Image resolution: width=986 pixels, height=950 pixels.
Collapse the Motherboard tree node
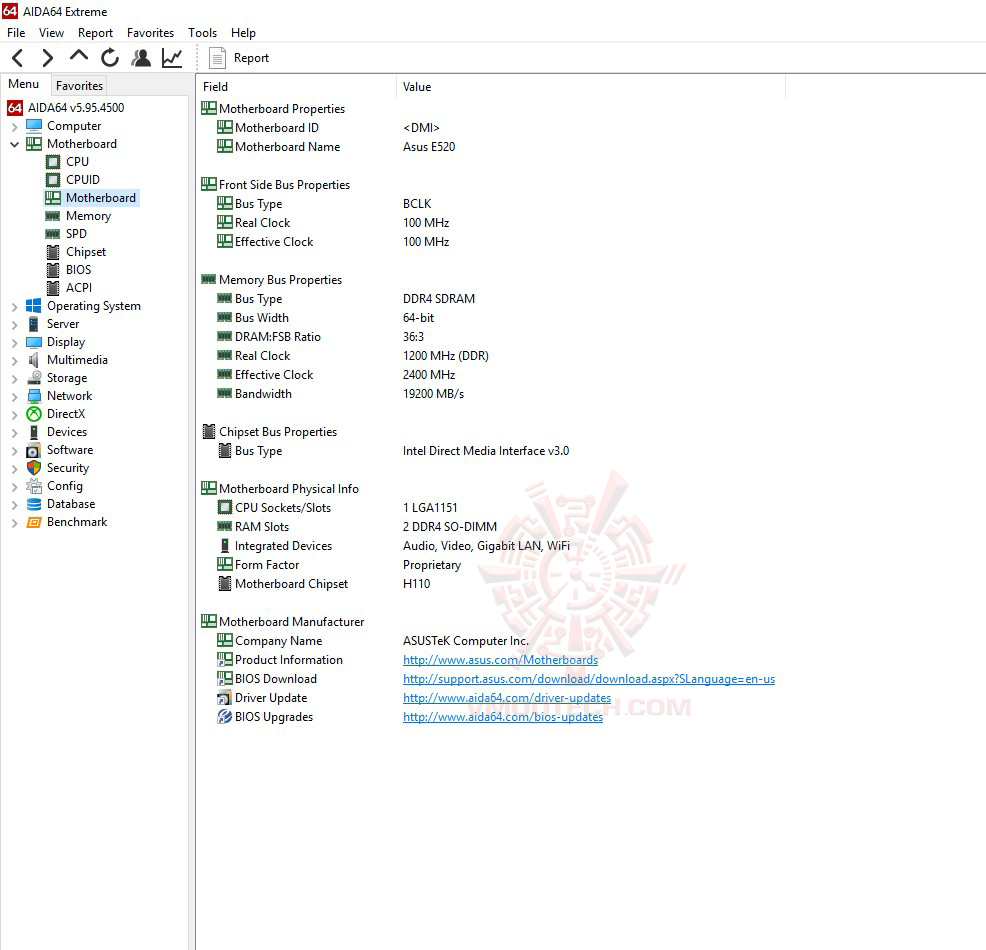14,144
